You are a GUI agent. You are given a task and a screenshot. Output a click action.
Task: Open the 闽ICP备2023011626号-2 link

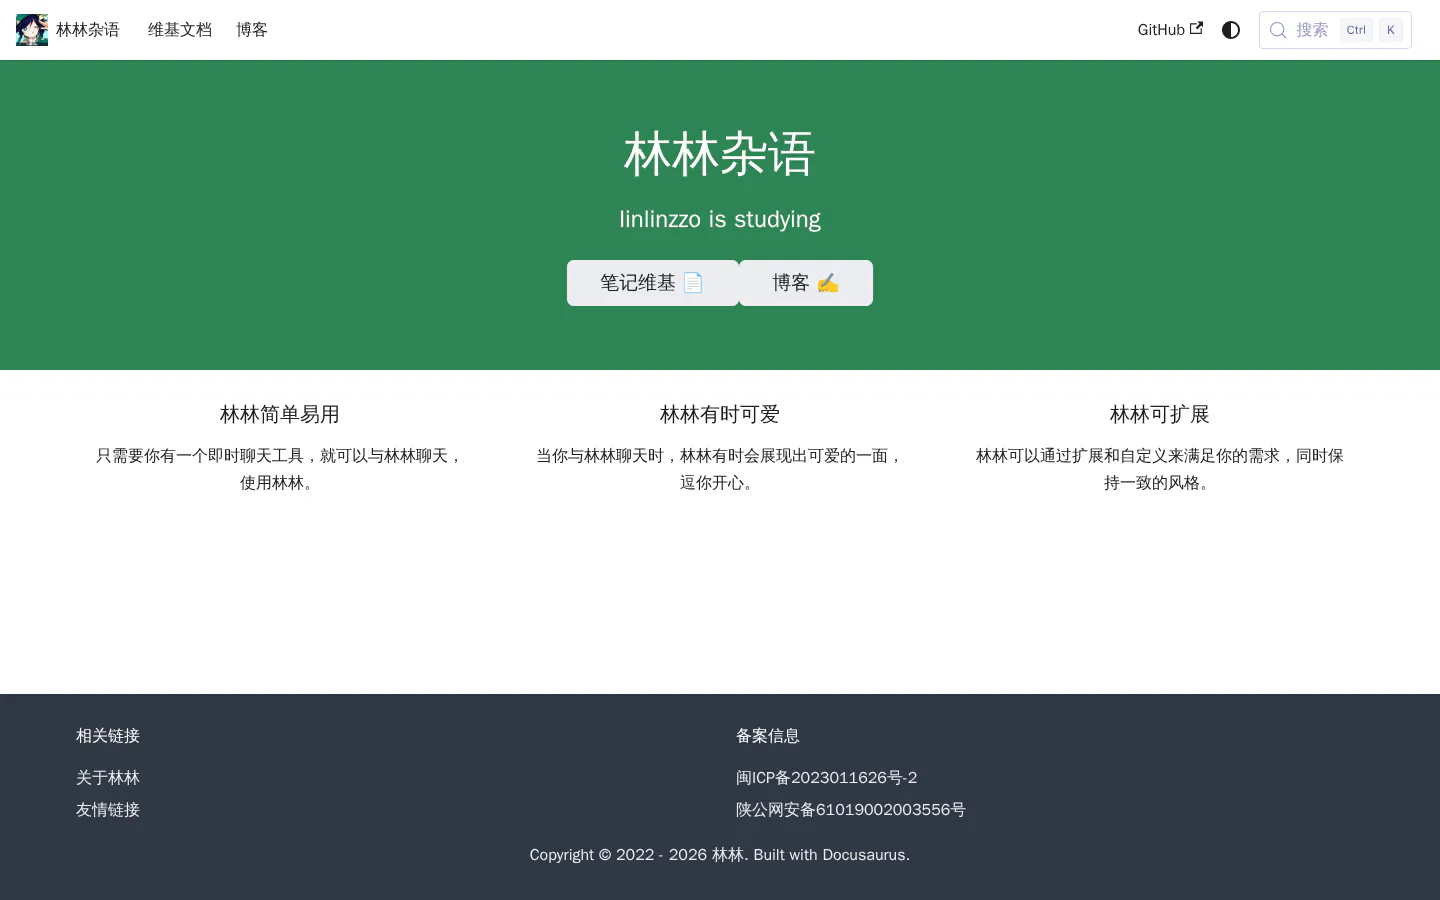point(826,778)
